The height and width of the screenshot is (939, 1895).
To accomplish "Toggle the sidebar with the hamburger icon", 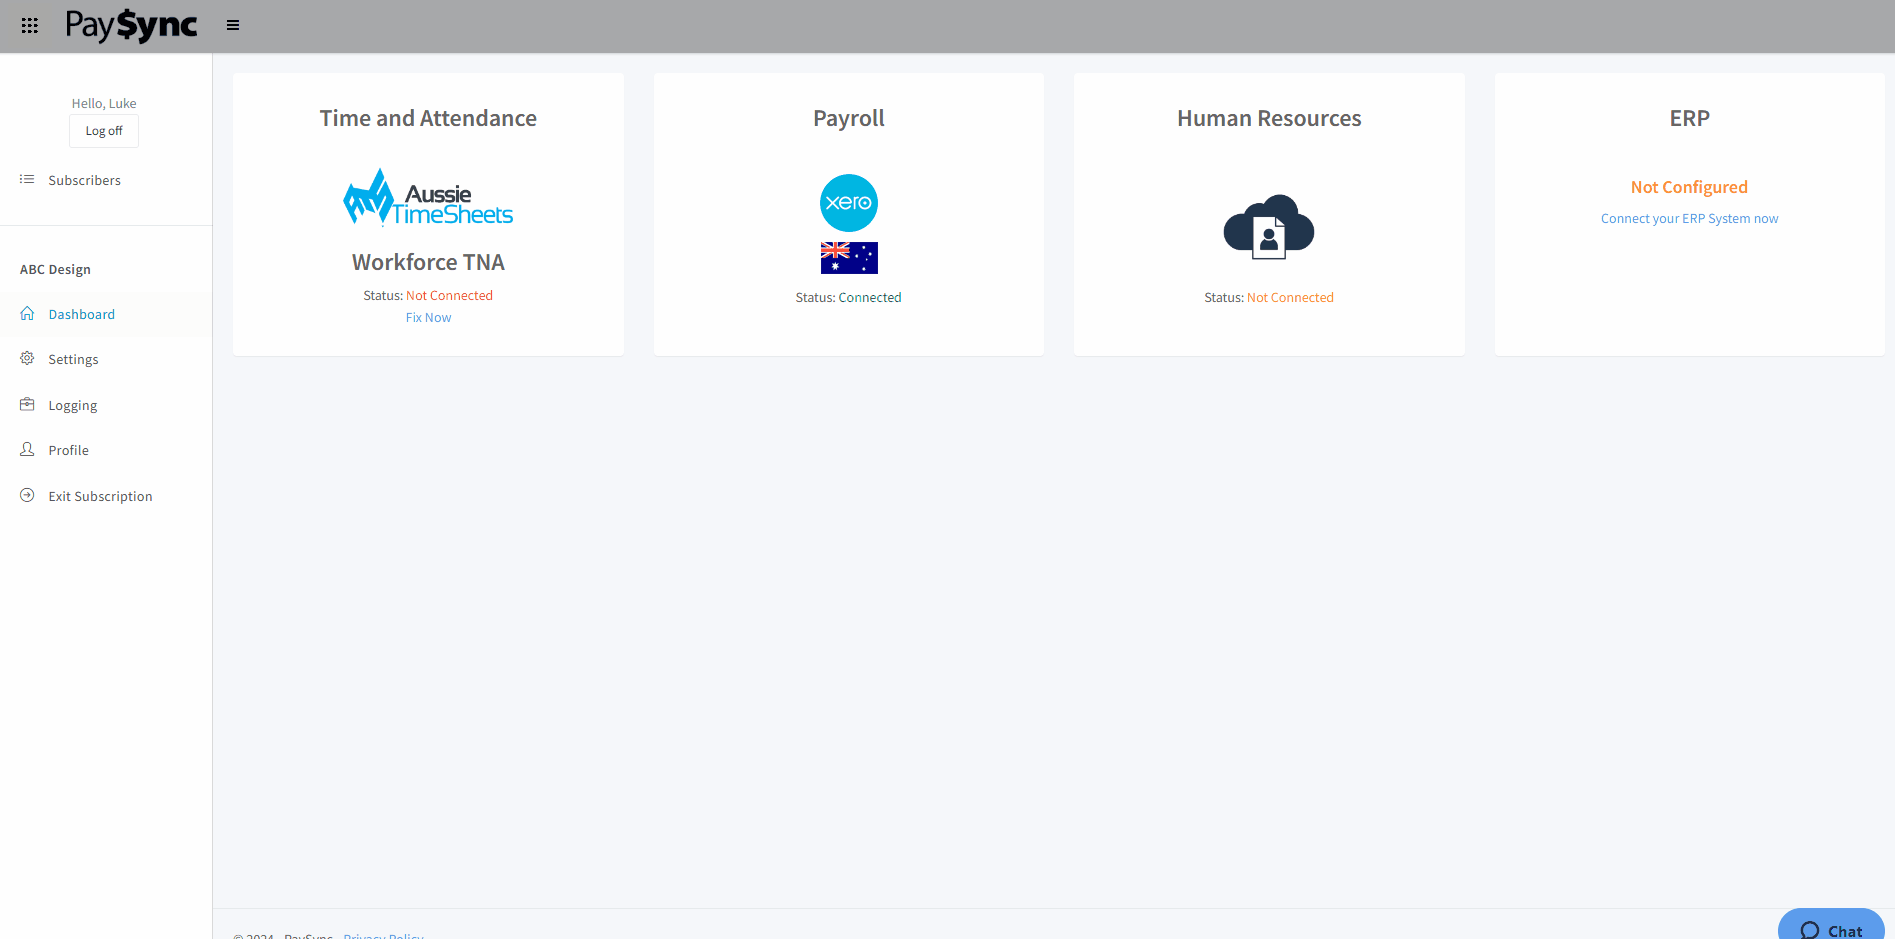I will (232, 24).
